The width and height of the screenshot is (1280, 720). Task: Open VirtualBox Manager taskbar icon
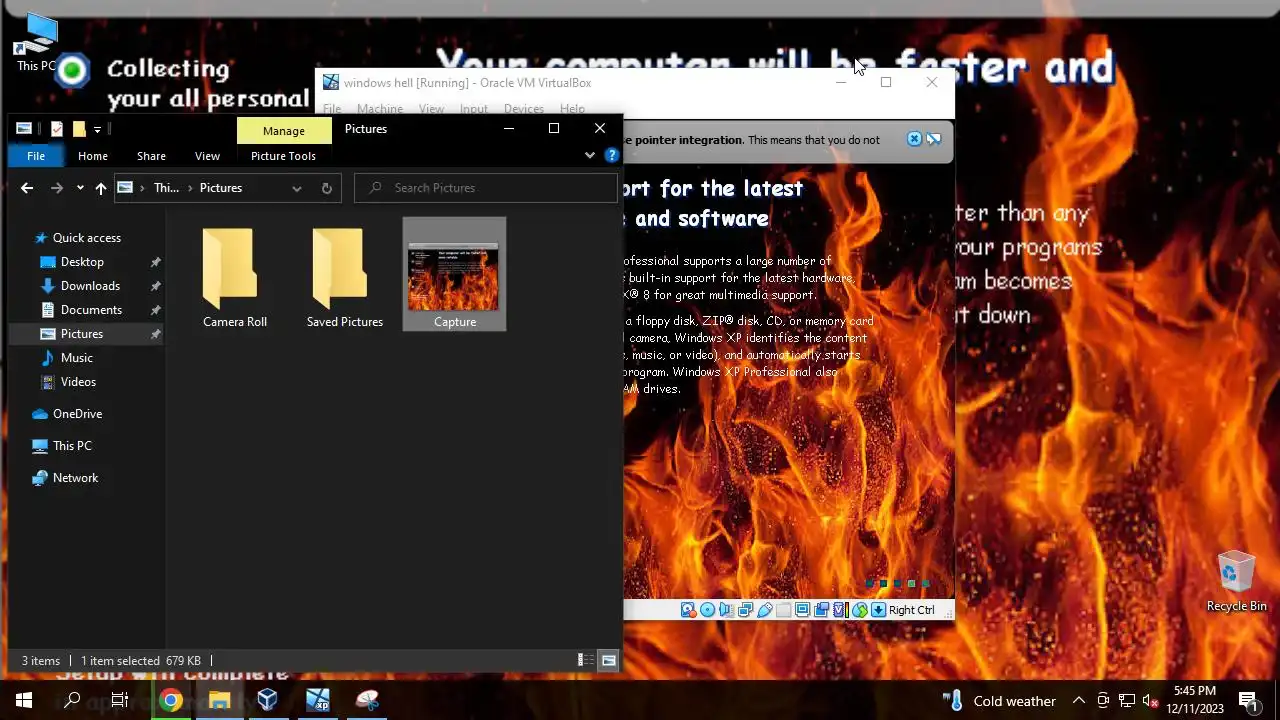tap(267, 700)
